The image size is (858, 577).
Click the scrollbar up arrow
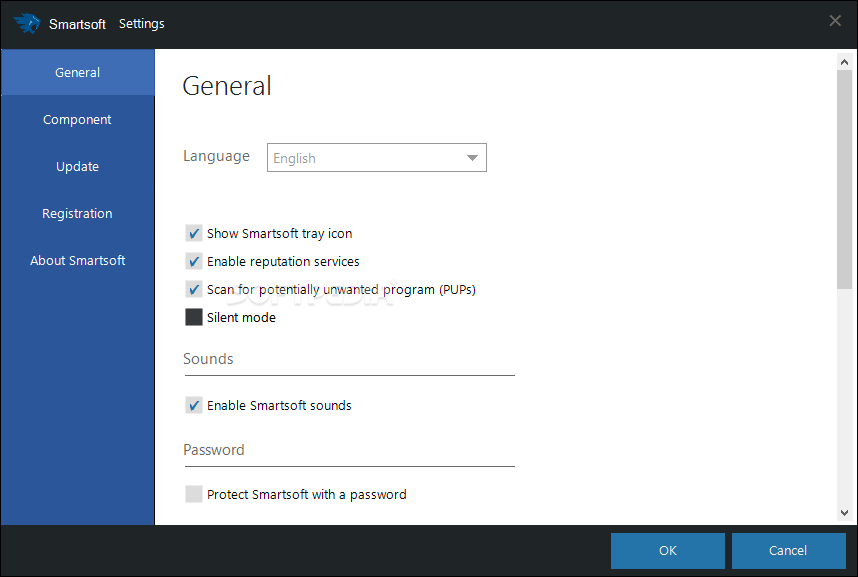tap(844, 62)
